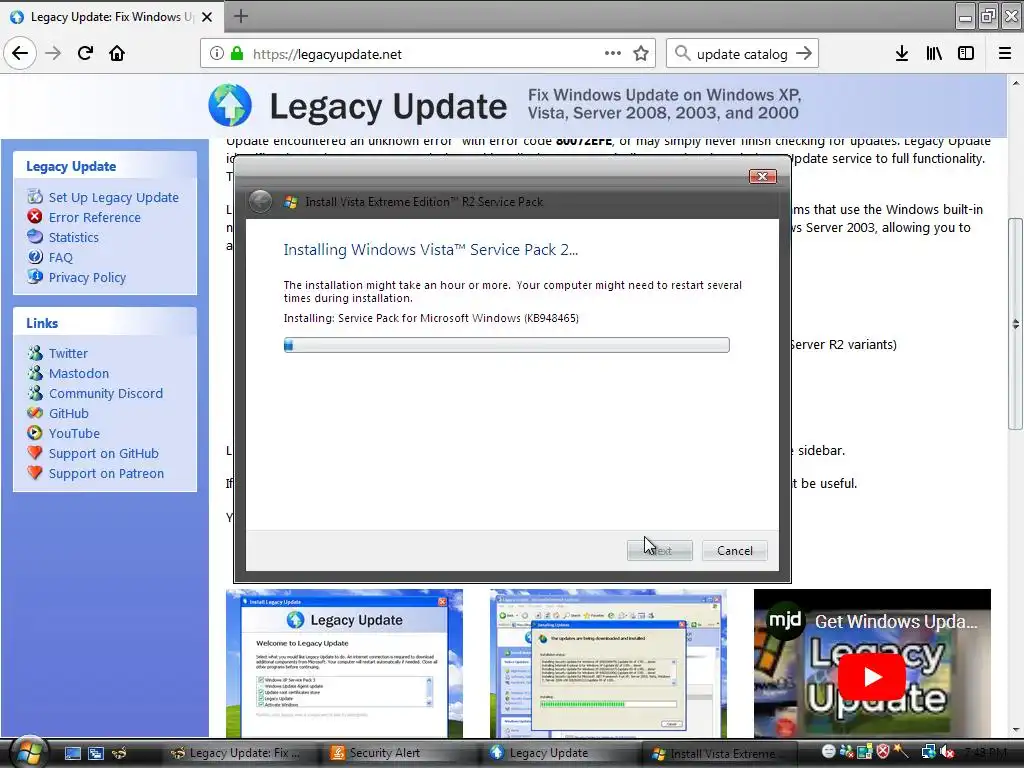Click the Windows Start orb
Viewport: 1024px width, 768px height.
tap(28, 752)
